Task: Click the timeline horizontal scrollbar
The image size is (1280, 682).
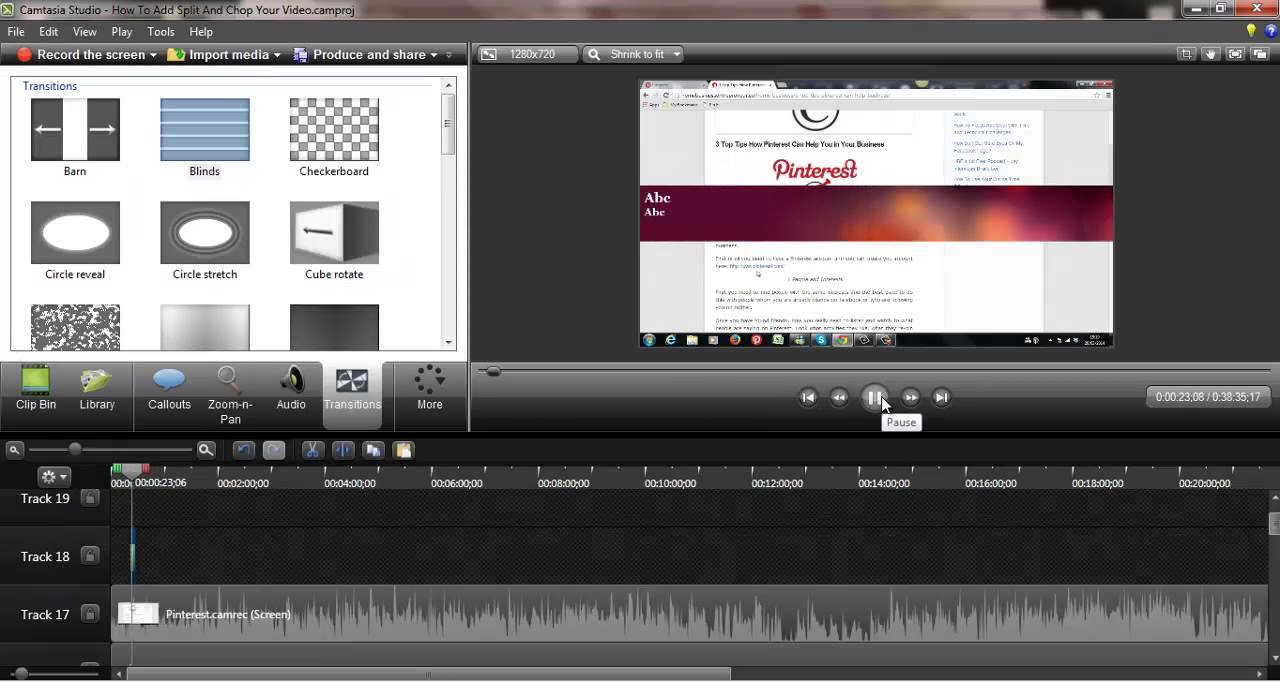Action: click(430, 674)
